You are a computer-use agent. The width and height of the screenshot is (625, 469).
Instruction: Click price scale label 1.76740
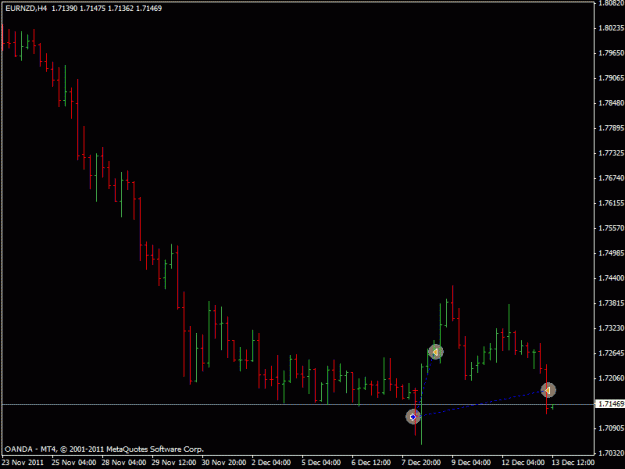pyautogui.click(x=611, y=178)
